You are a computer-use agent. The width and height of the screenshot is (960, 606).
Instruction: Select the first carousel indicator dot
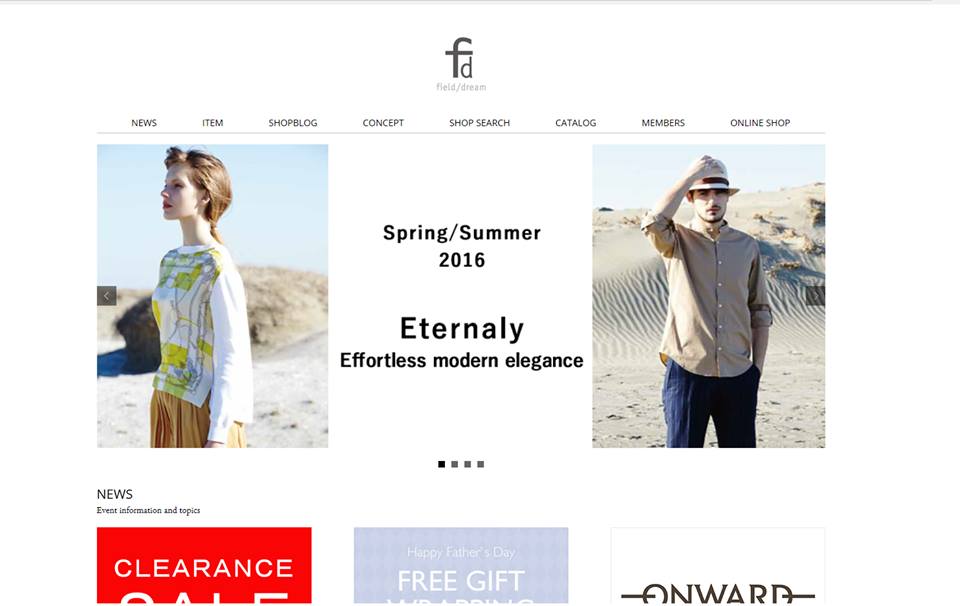(x=441, y=464)
